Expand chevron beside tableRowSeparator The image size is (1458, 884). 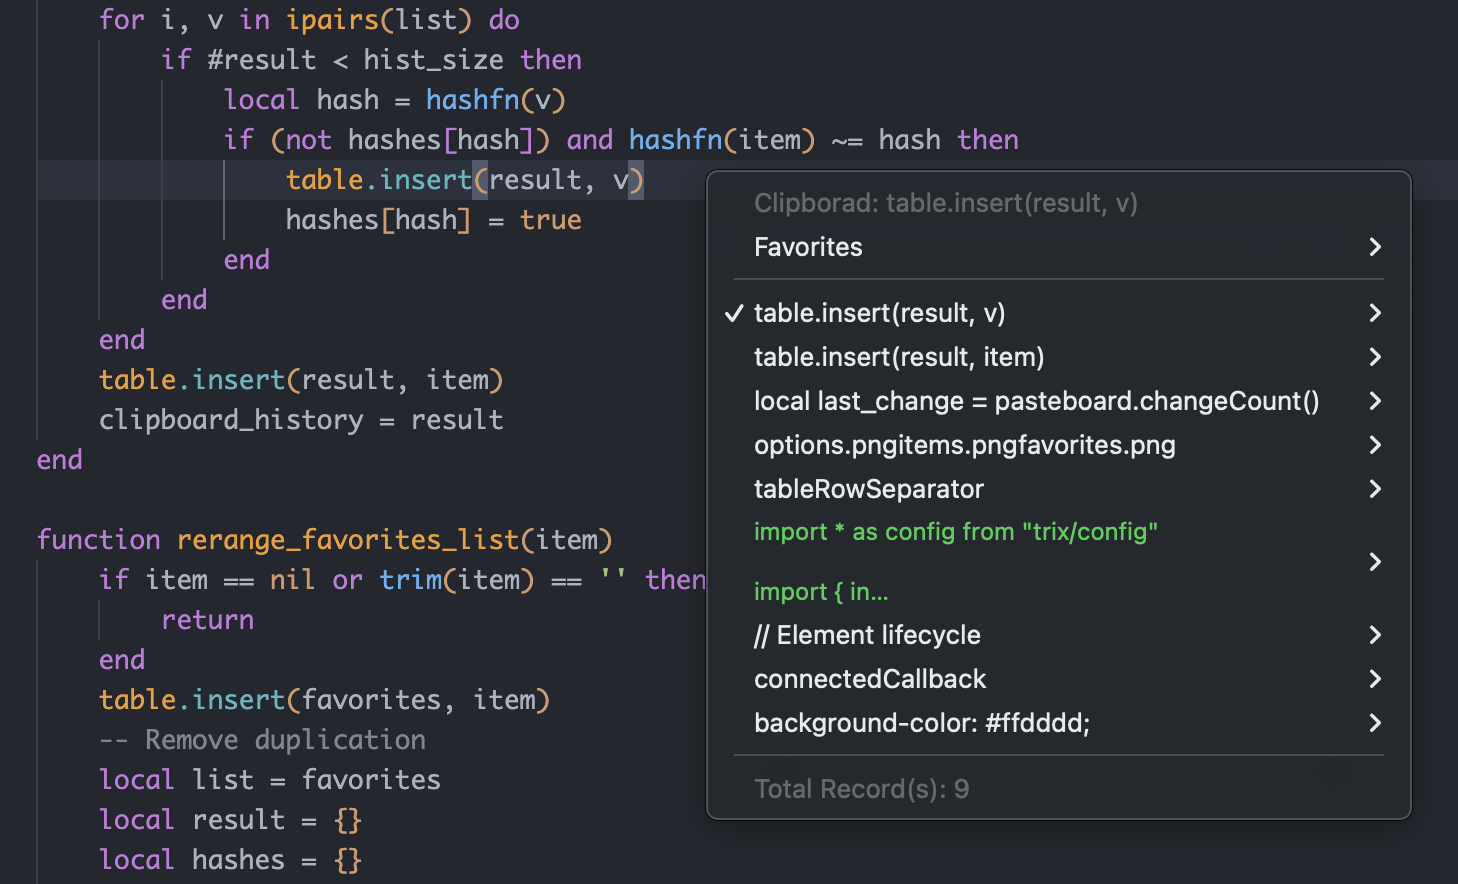[1375, 489]
